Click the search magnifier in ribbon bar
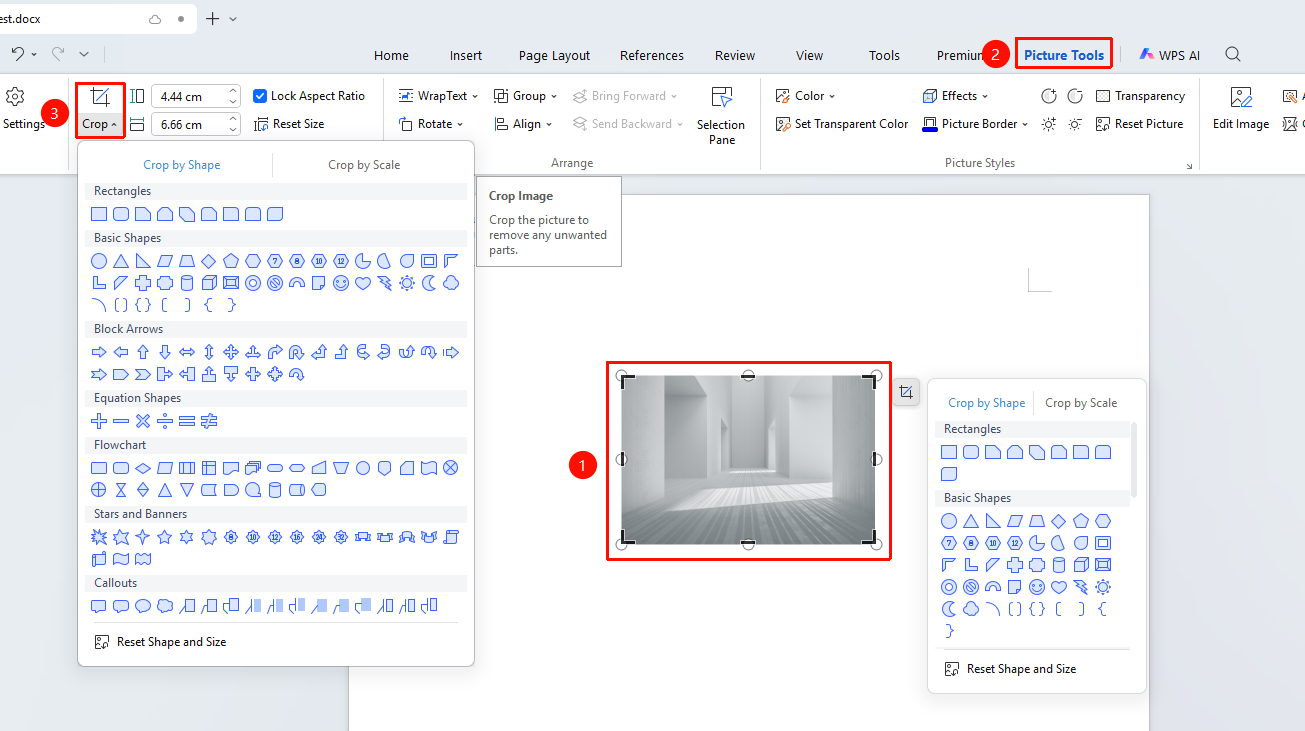This screenshot has height=731, width=1305. (1233, 55)
